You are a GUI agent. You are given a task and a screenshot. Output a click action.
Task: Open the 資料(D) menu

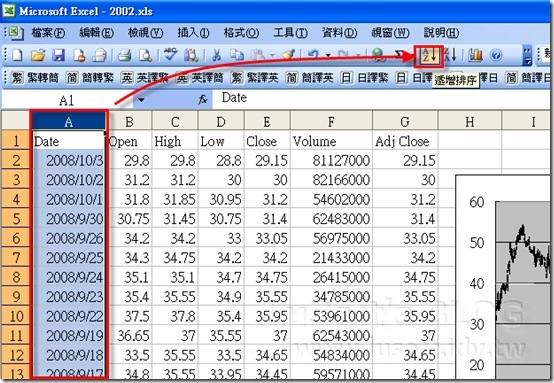point(340,33)
